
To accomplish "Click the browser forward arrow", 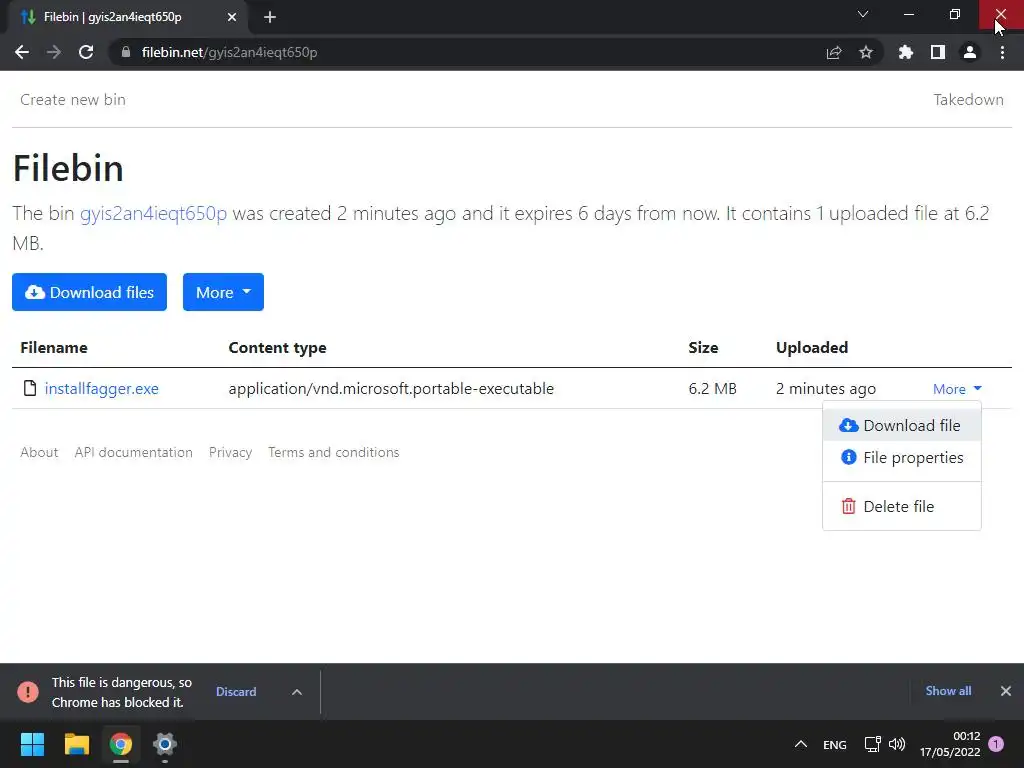I will [x=54, y=52].
